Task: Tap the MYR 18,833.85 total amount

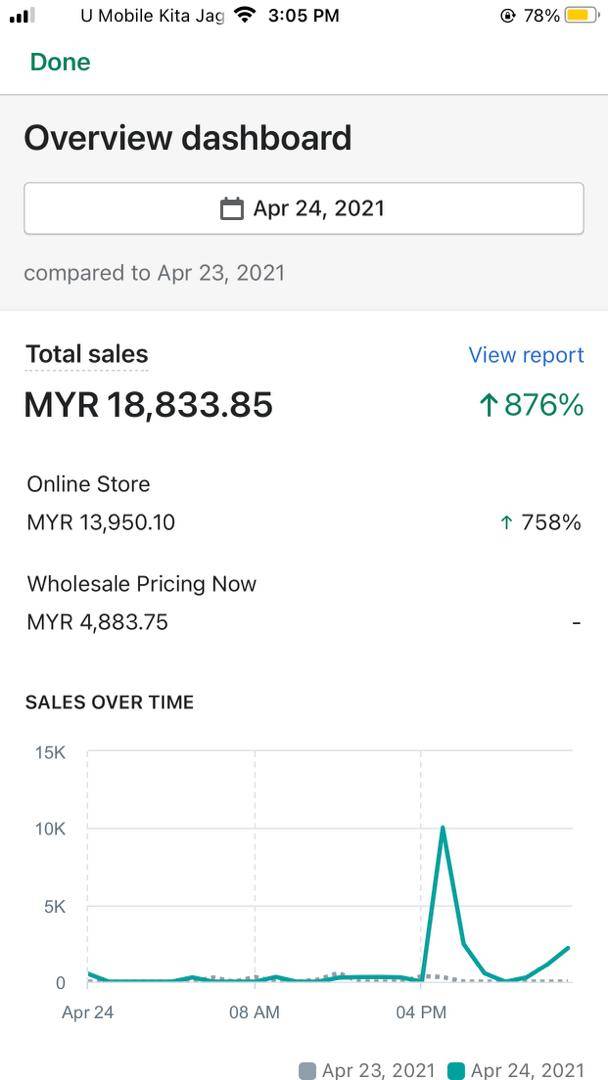Action: (148, 405)
